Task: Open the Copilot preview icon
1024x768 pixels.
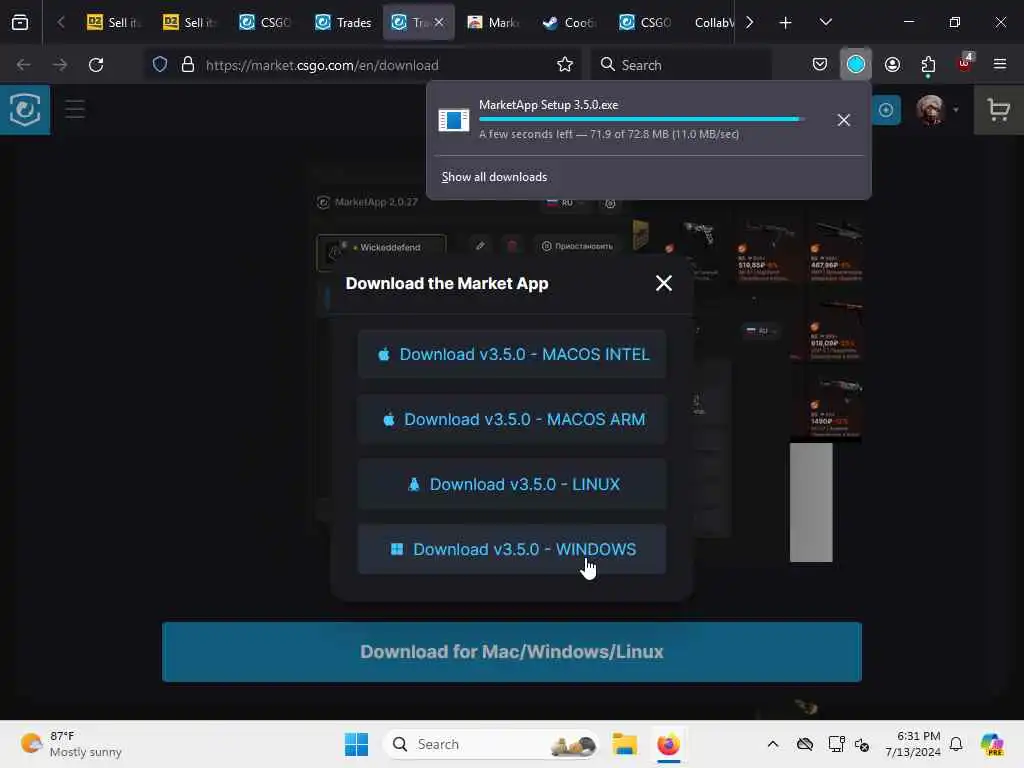Action: point(992,744)
